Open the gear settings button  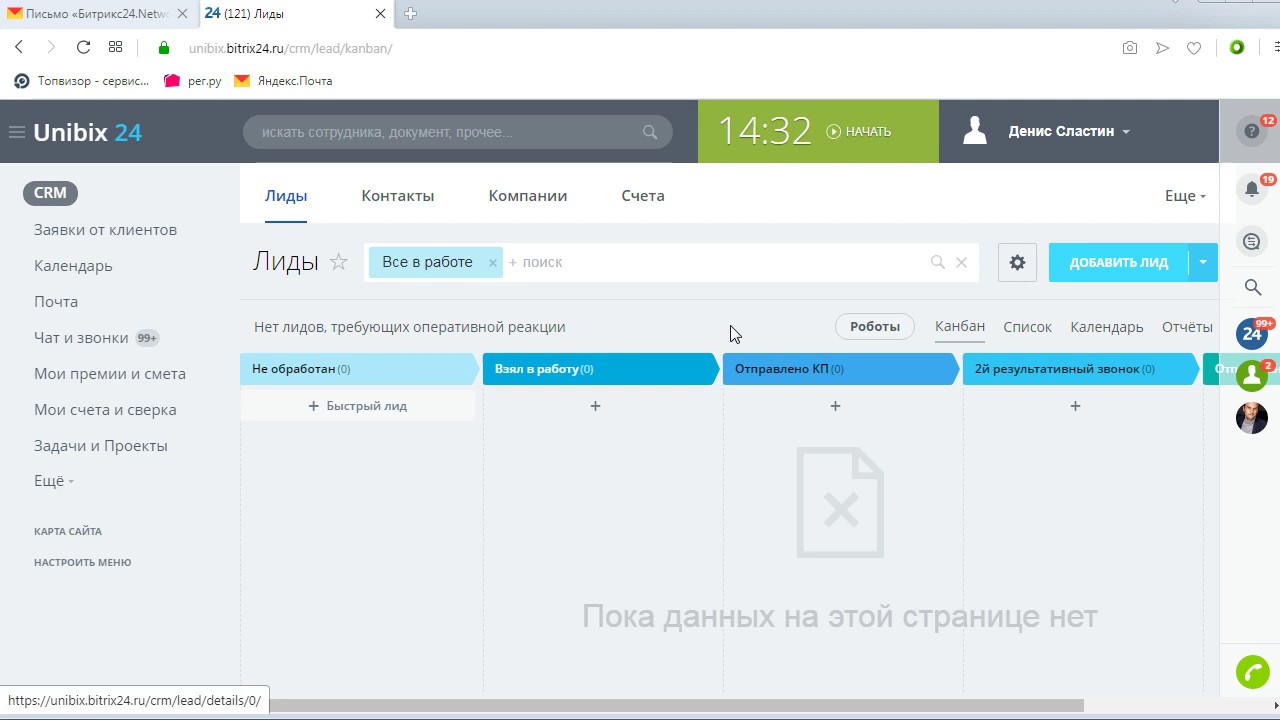1017,262
